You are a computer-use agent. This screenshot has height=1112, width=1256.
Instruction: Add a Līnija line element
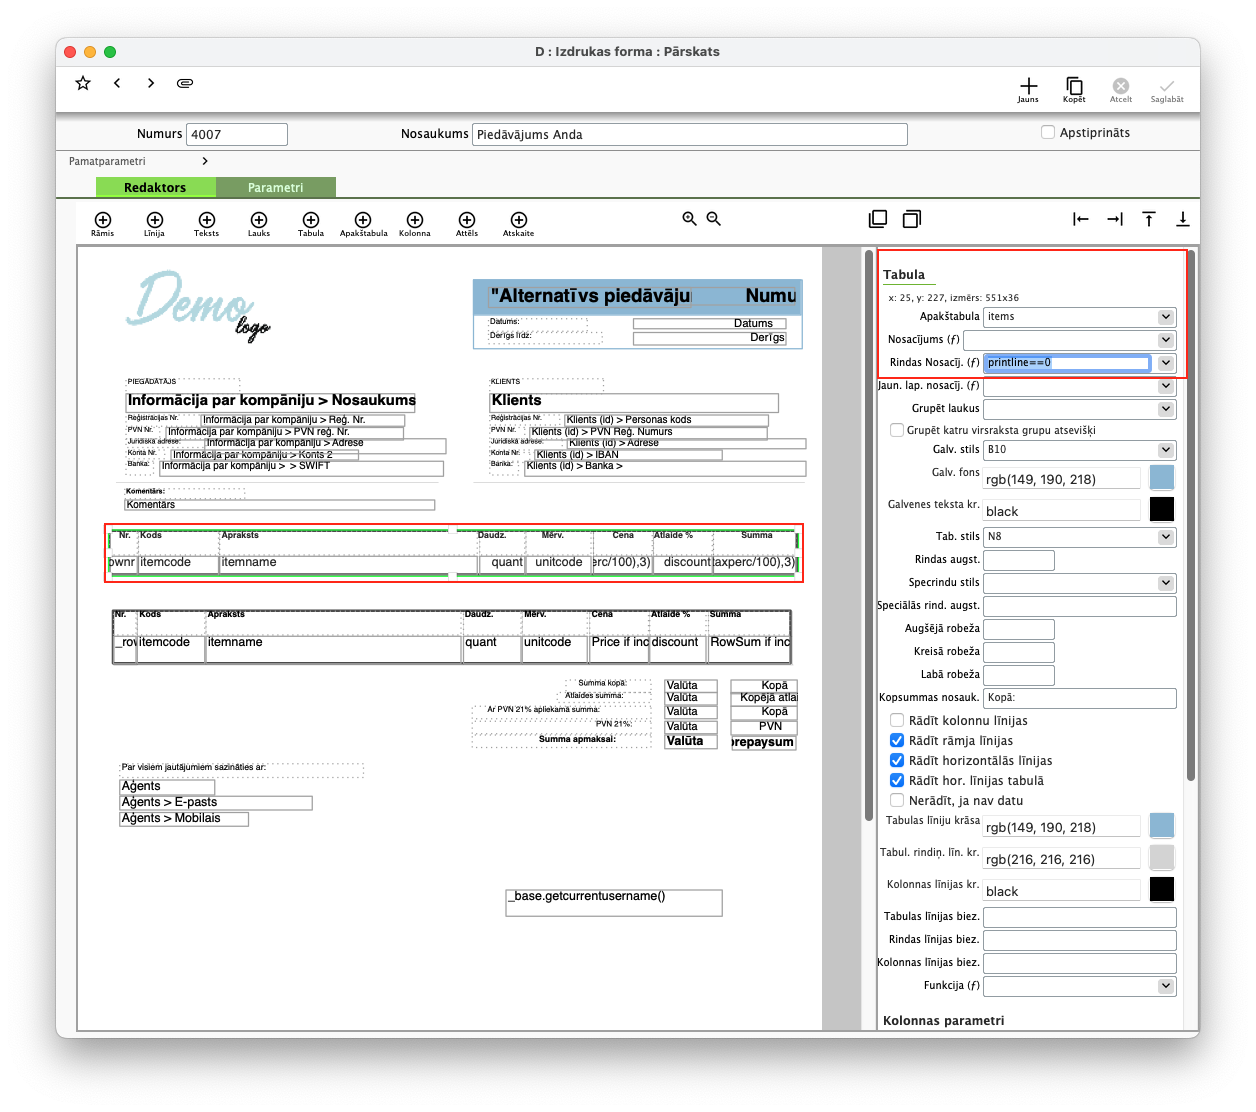coord(154,224)
